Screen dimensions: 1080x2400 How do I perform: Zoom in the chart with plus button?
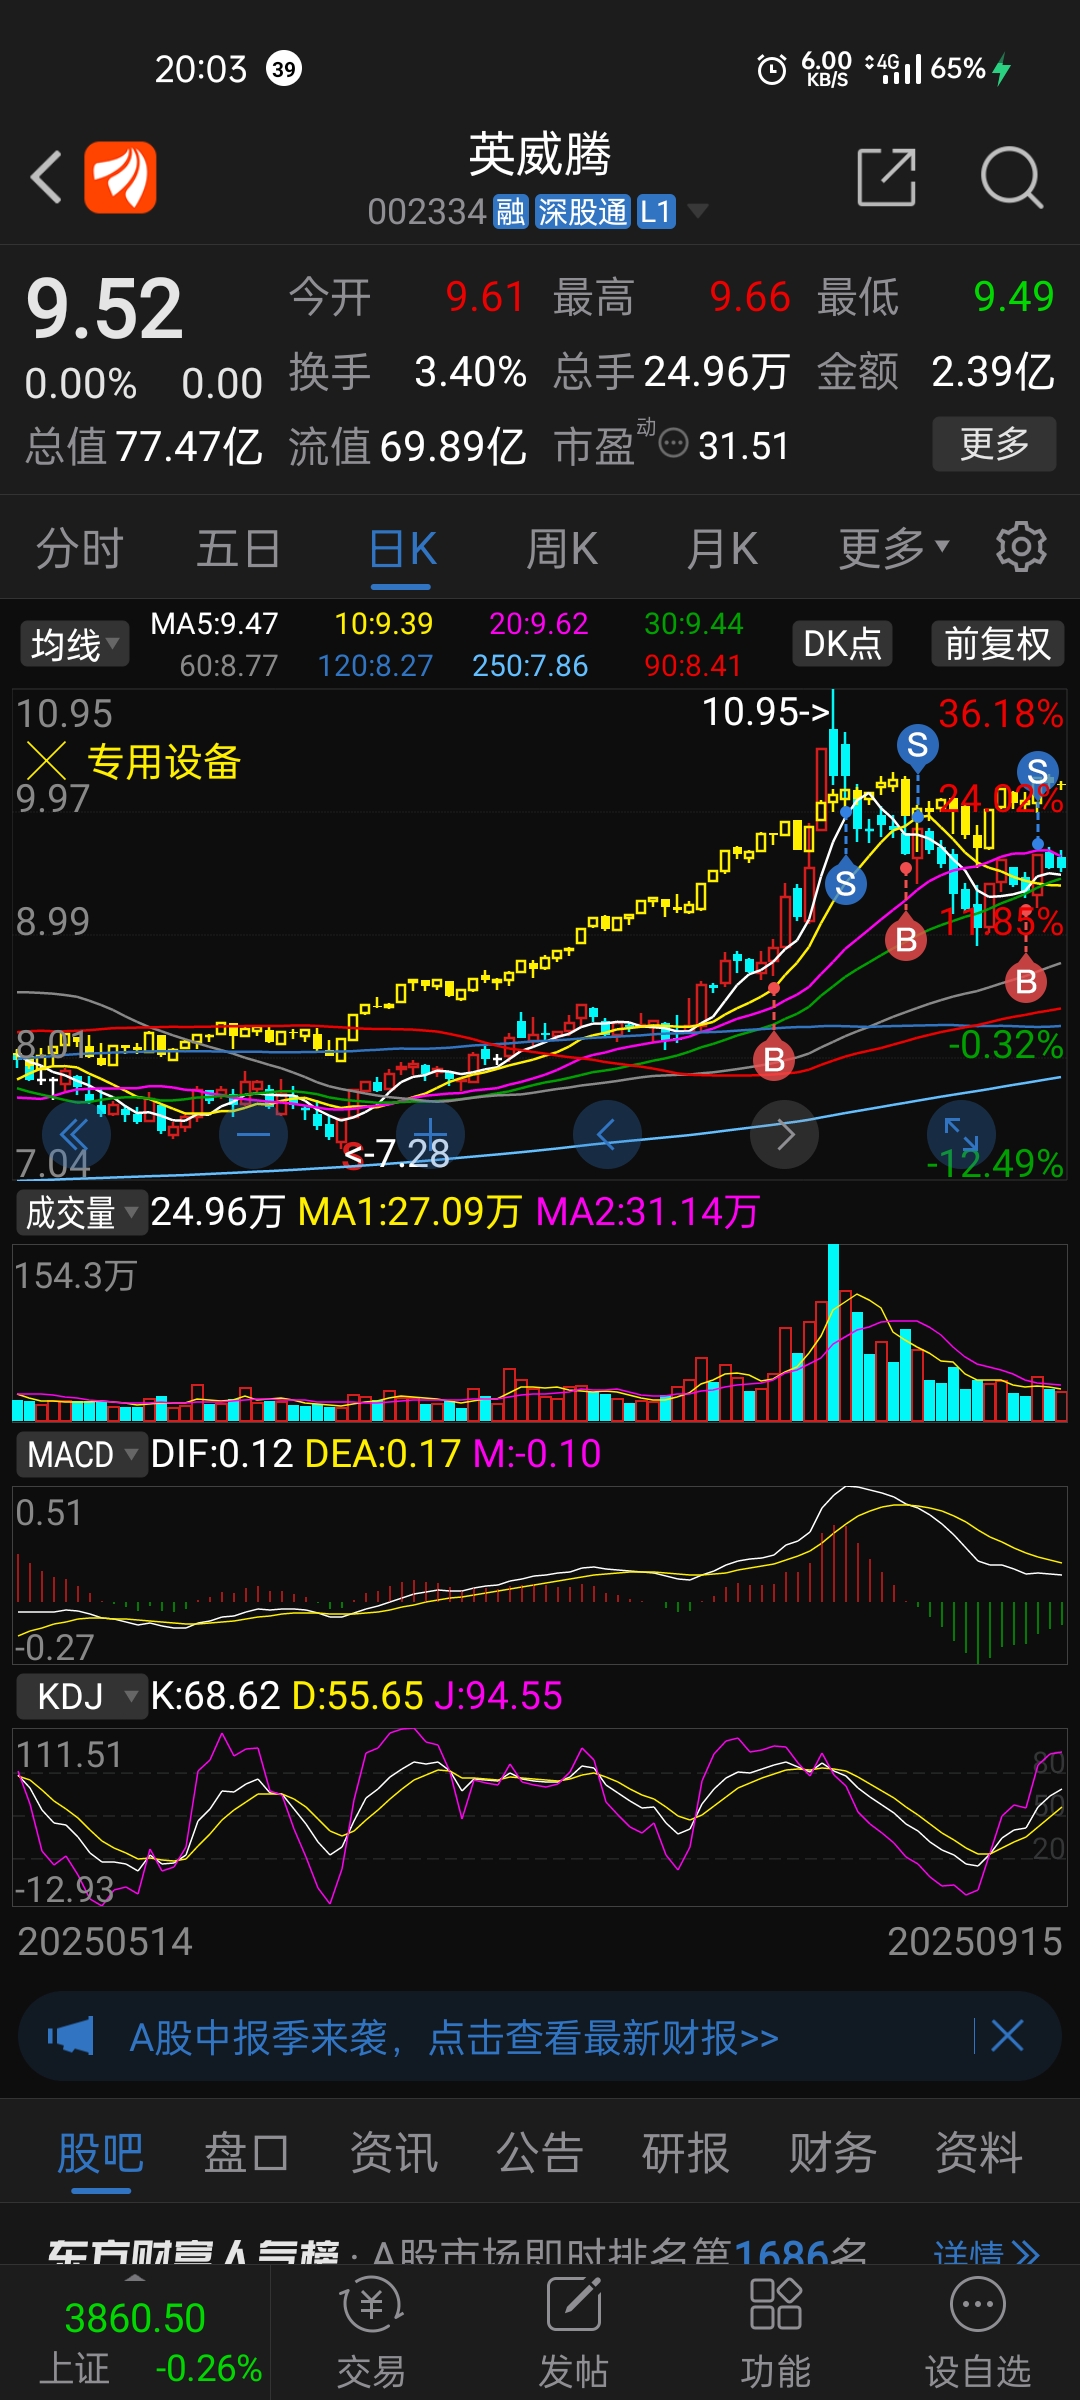click(430, 1135)
